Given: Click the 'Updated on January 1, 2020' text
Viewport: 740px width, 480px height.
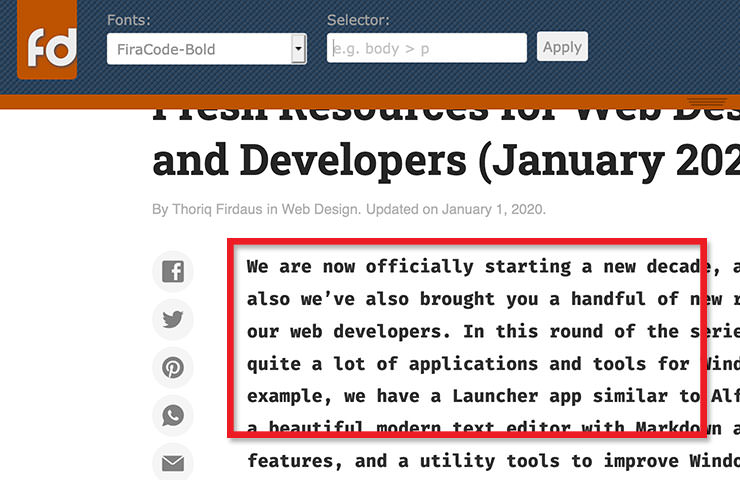Looking at the screenshot, I should coord(455,209).
